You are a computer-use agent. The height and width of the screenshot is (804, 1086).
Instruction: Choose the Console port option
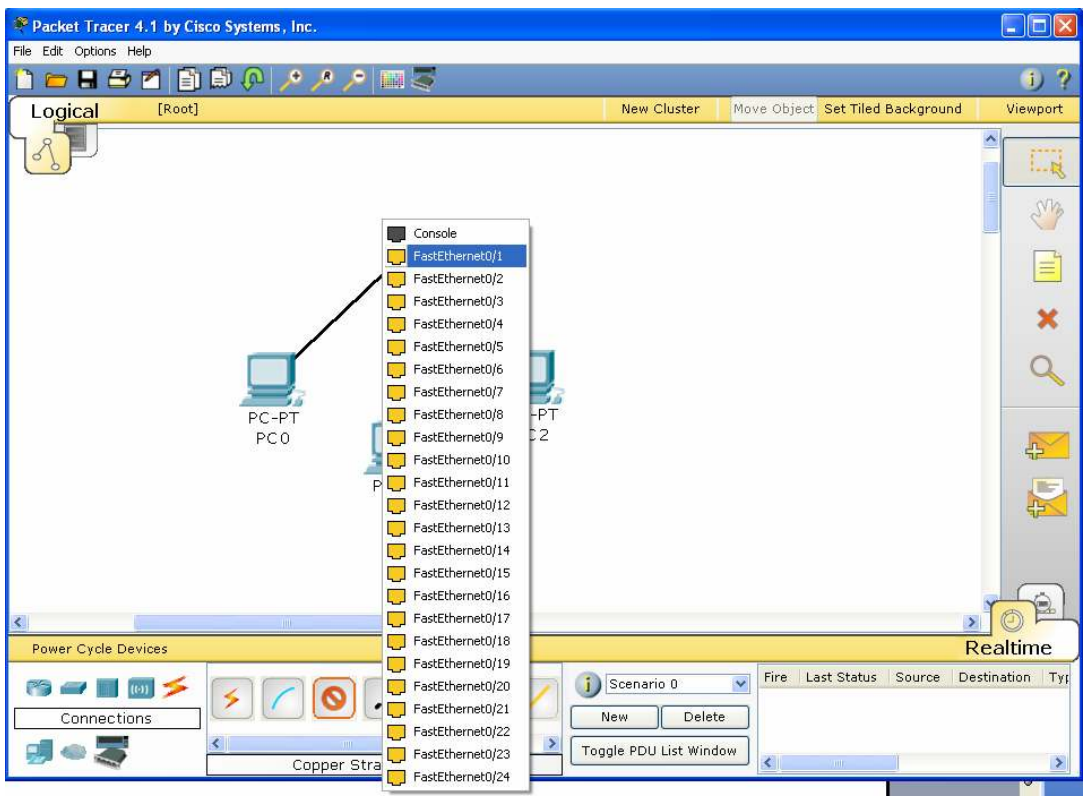[434, 233]
